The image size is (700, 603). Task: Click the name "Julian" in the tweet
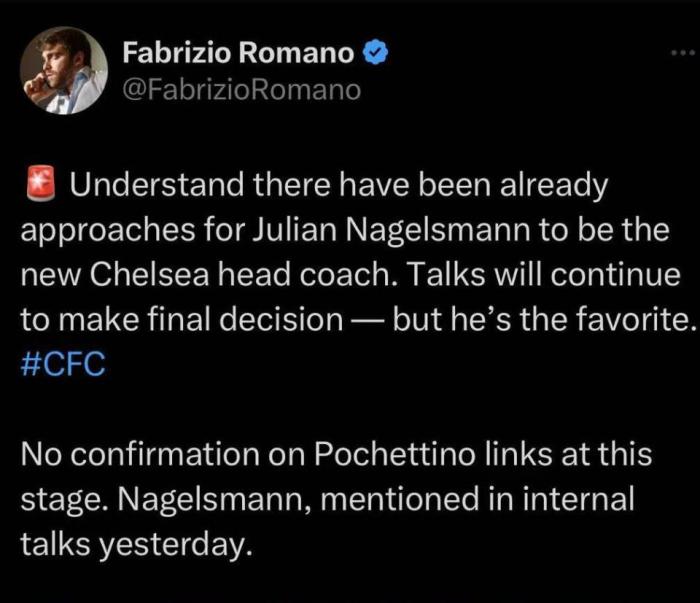(297, 230)
